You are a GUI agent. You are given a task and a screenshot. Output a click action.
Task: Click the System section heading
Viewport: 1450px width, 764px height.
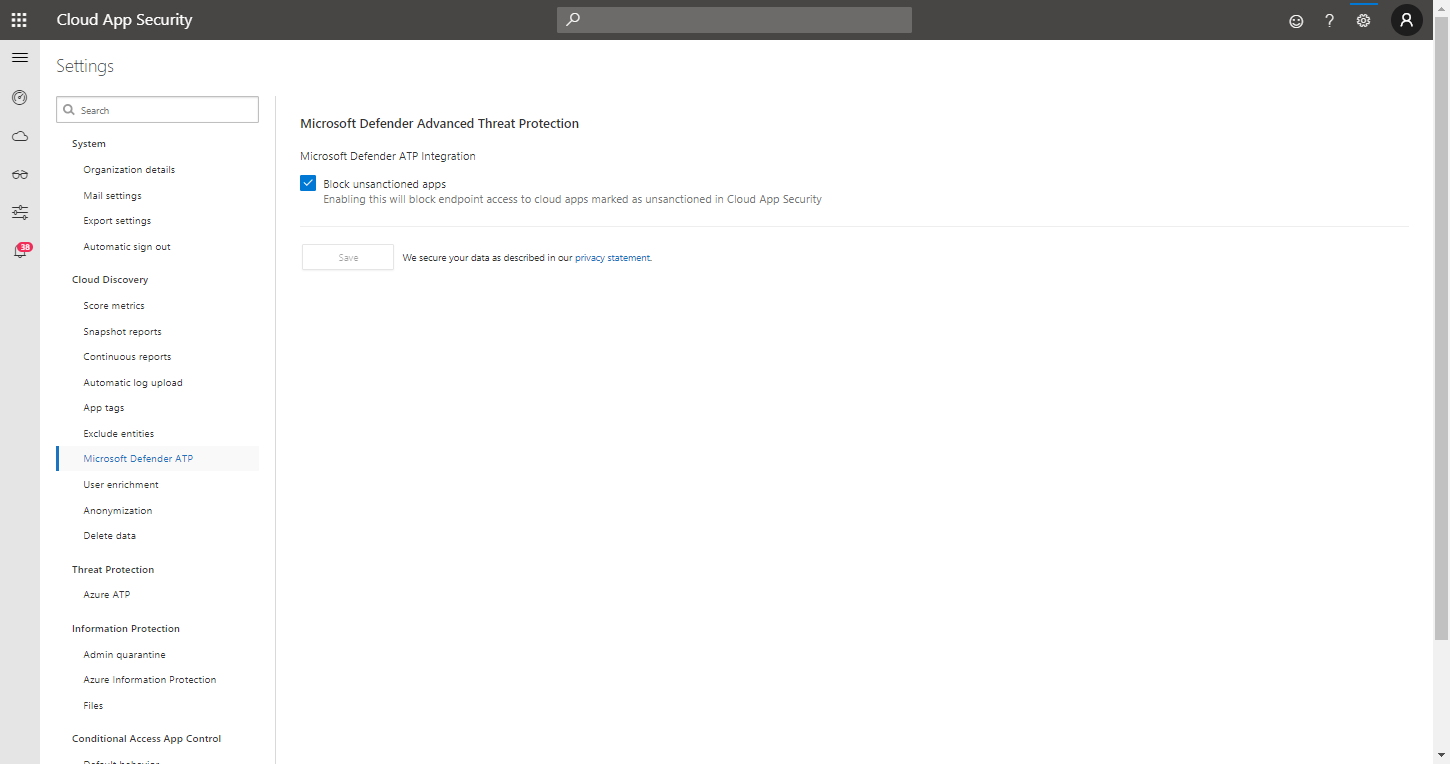[x=89, y=144]
